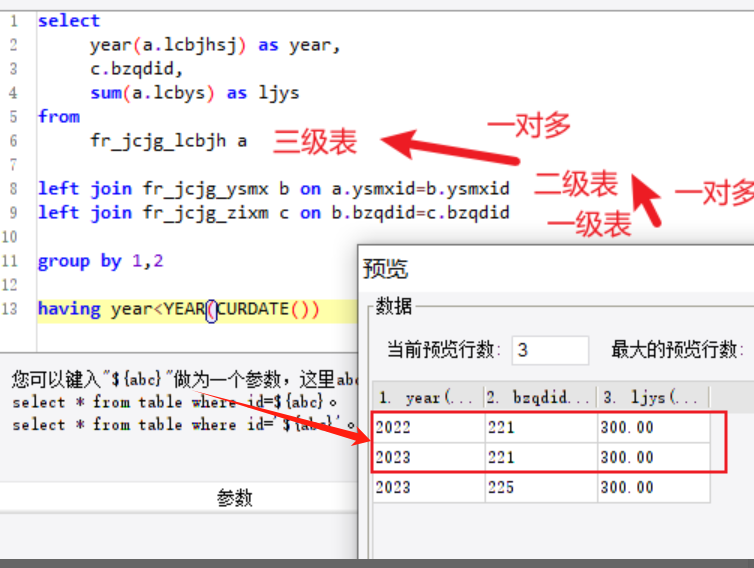
Task: Click the fr_jcjg_lcbjh table name in code
Action: pyautogui.click(x=158, y=141)
